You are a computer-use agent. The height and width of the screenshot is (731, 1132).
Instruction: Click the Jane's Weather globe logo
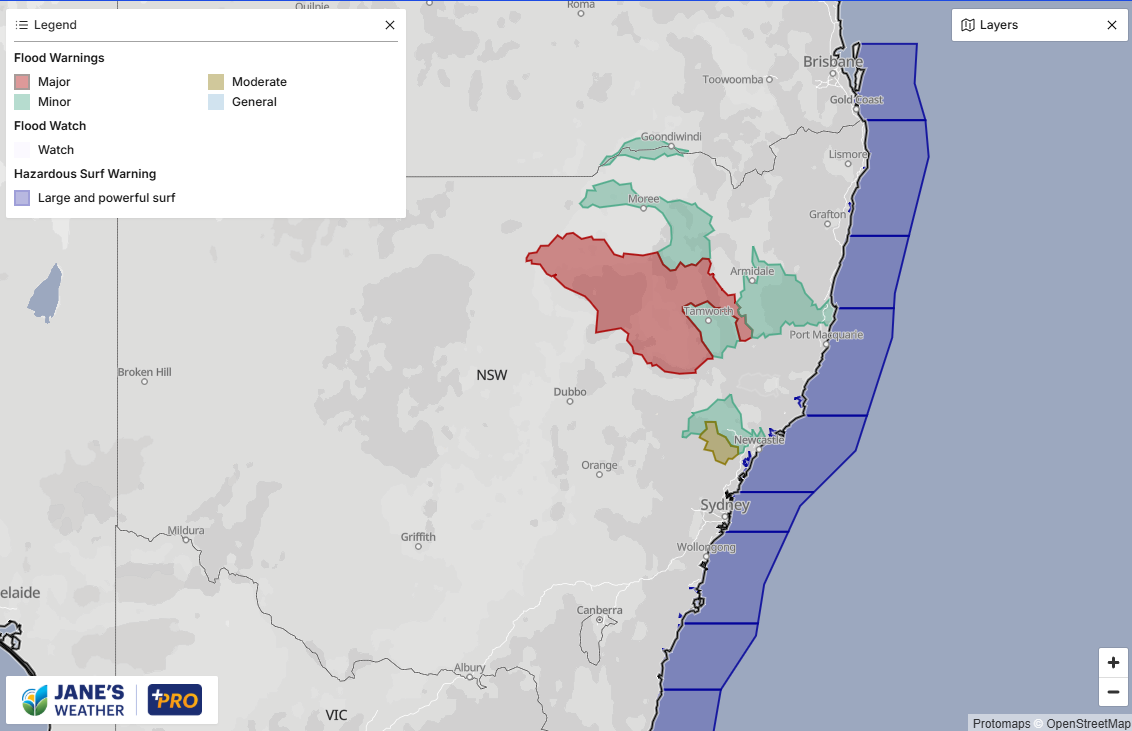pos(32,700)
